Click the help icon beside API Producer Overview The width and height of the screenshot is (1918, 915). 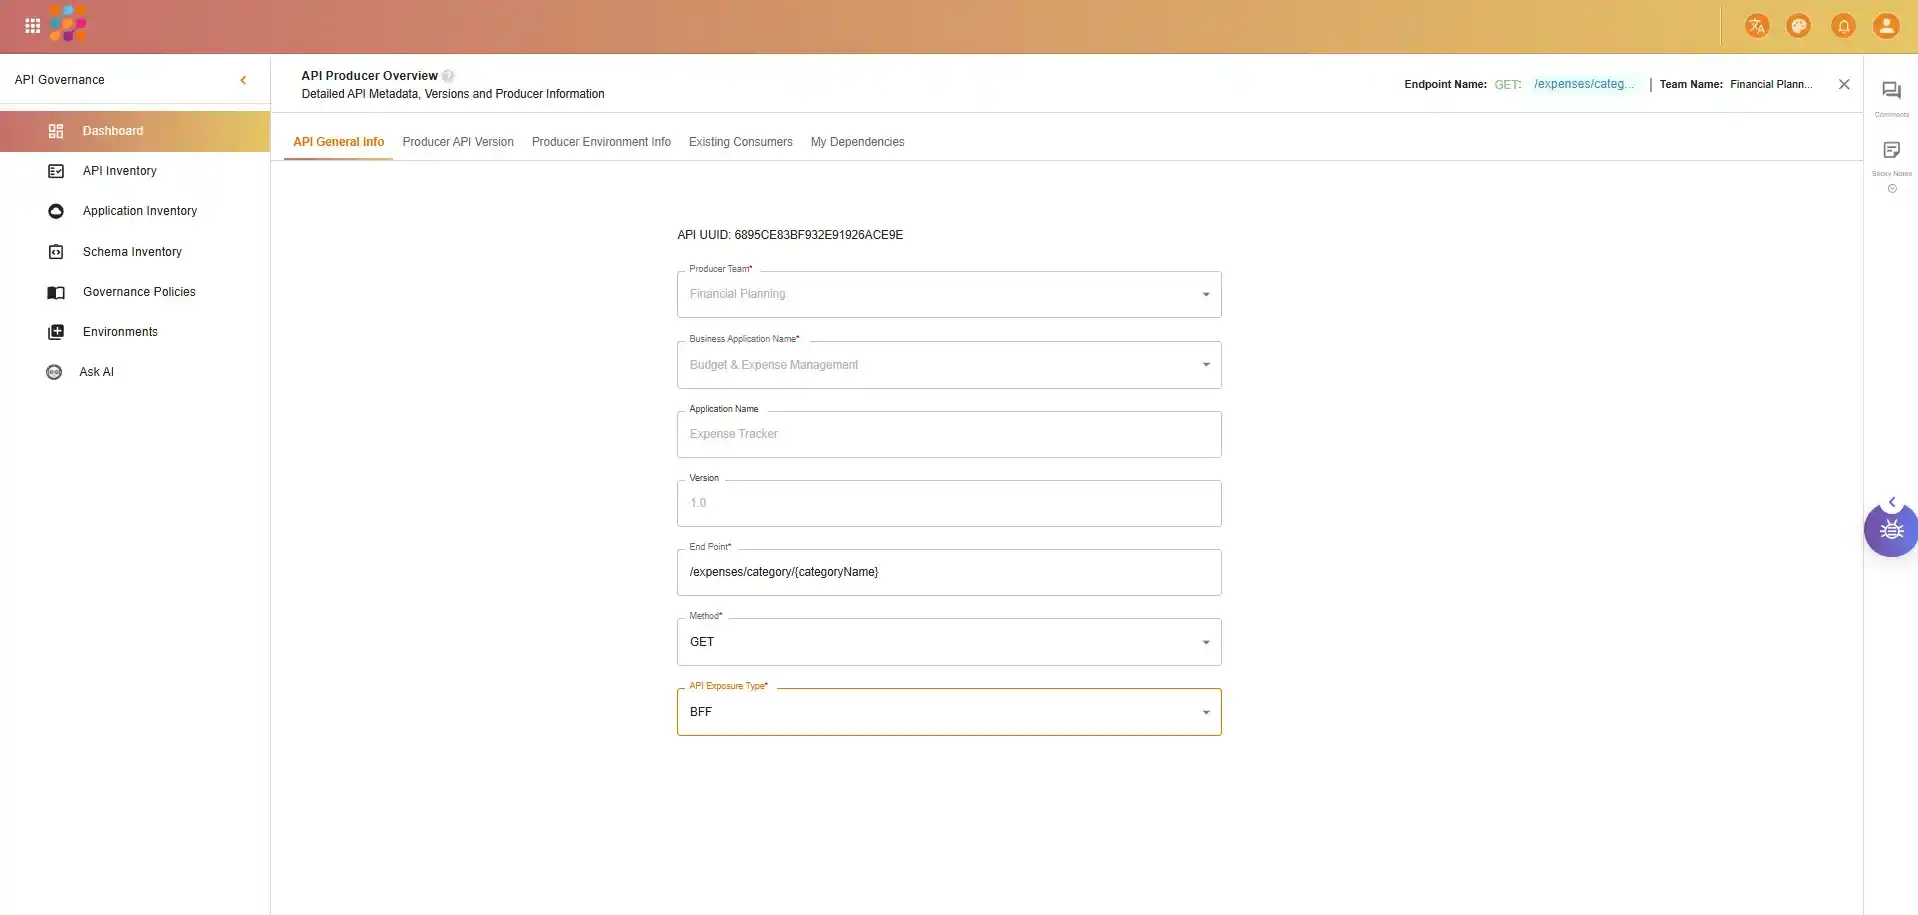(x=449, y=76)
